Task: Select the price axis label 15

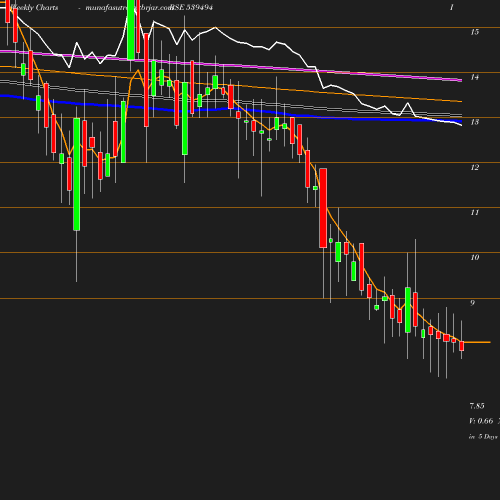Action: (x=475, y=32)
